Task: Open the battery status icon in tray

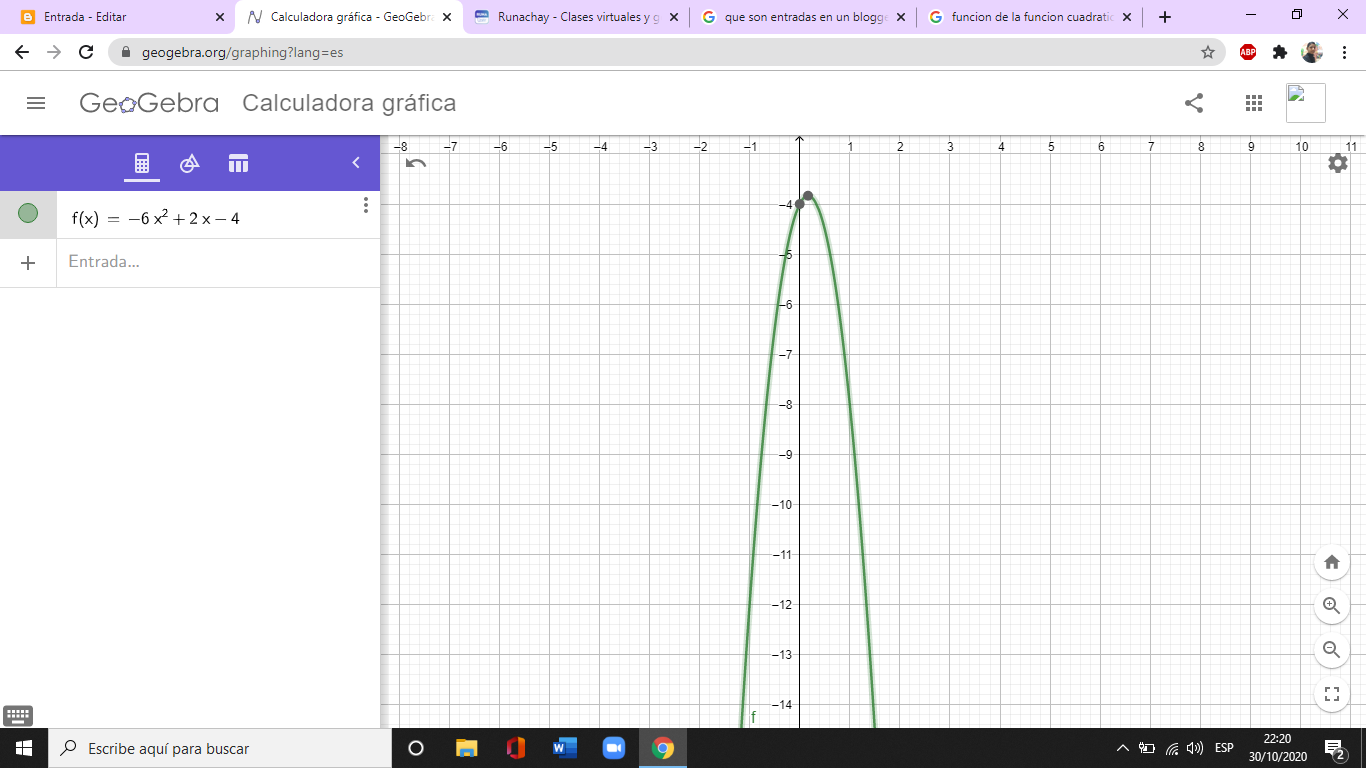Action: coord(1147,748)
